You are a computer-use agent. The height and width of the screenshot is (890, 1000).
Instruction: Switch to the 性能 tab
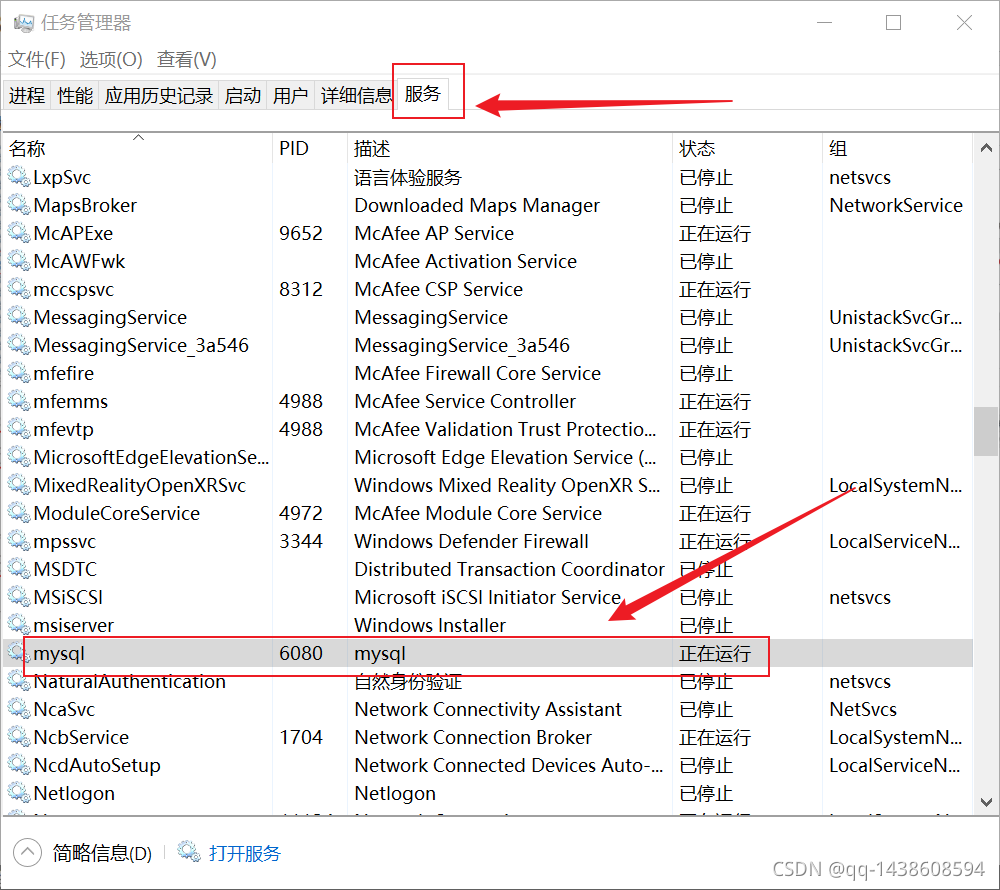coord(75,96)
